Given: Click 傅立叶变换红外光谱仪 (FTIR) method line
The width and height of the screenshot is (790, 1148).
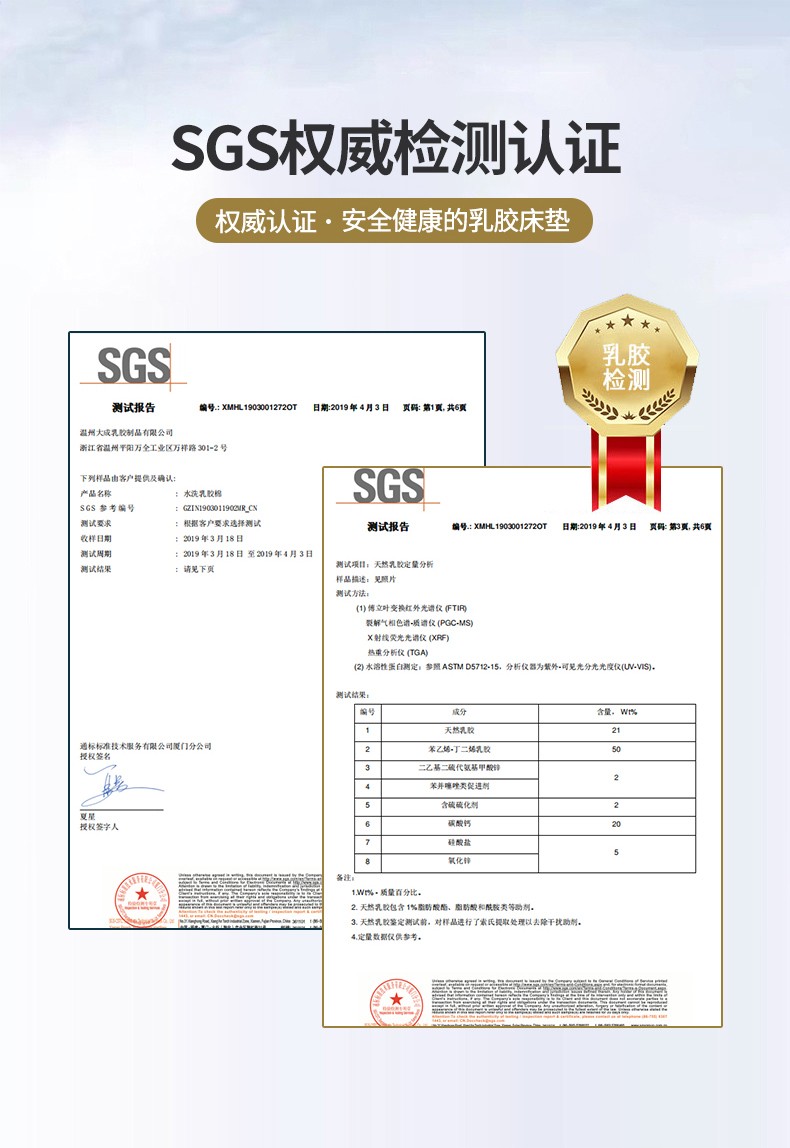Looking at the screenshot, I should (x=411, y=608).
